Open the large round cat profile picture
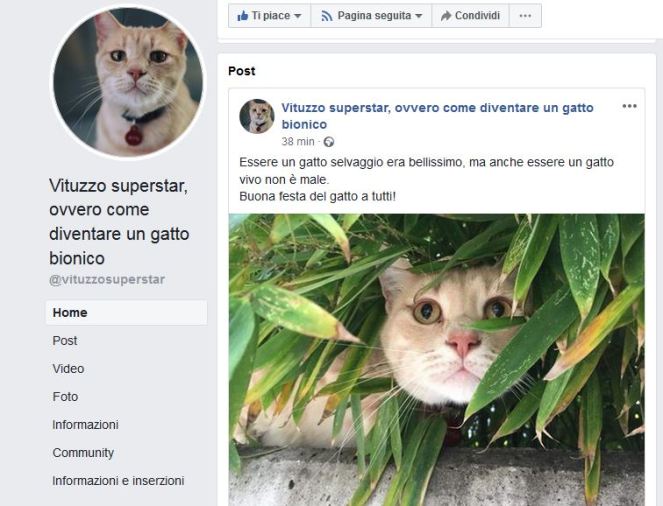The height and width of the screenshot is (506, 663). (x=127, y=82)
